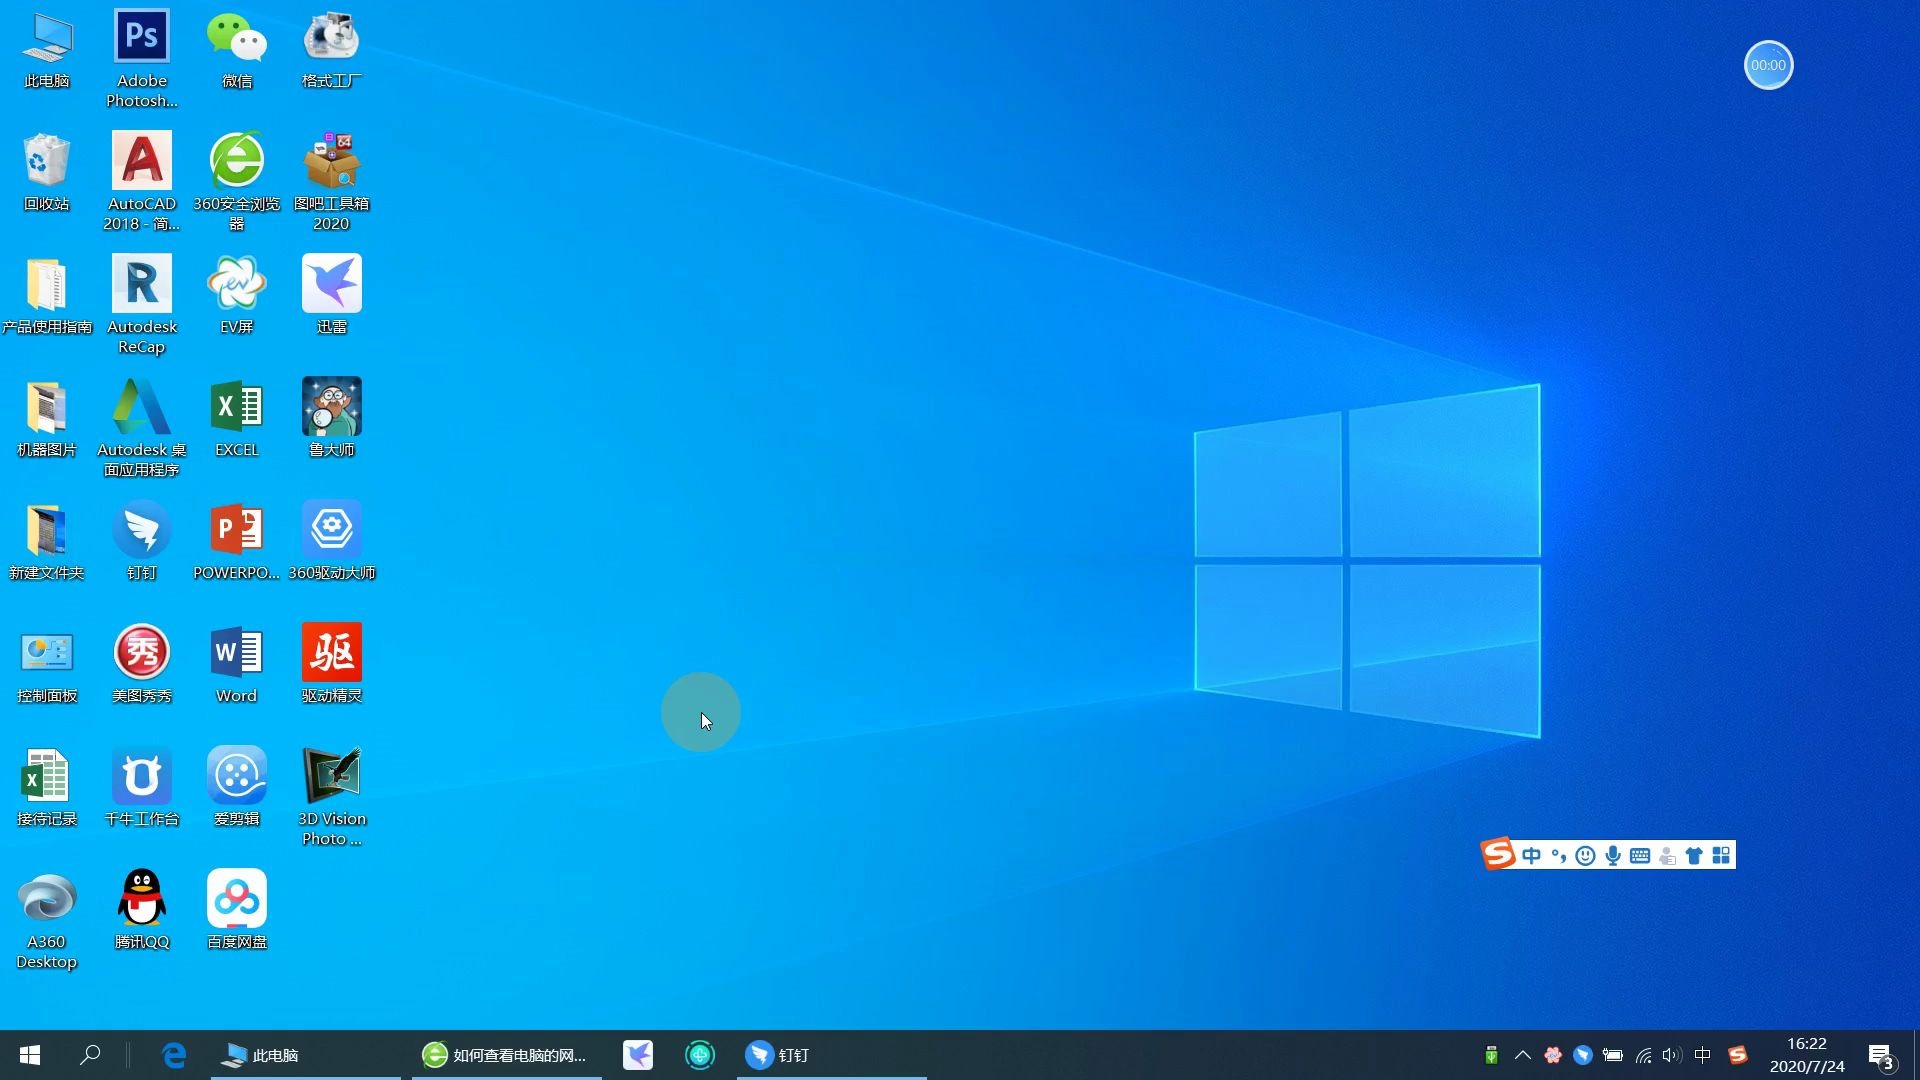Expand the hidden tray icons chevron
Image resolution: width=1920 pixels, height=1080 pixels.
(1523, 1055)
